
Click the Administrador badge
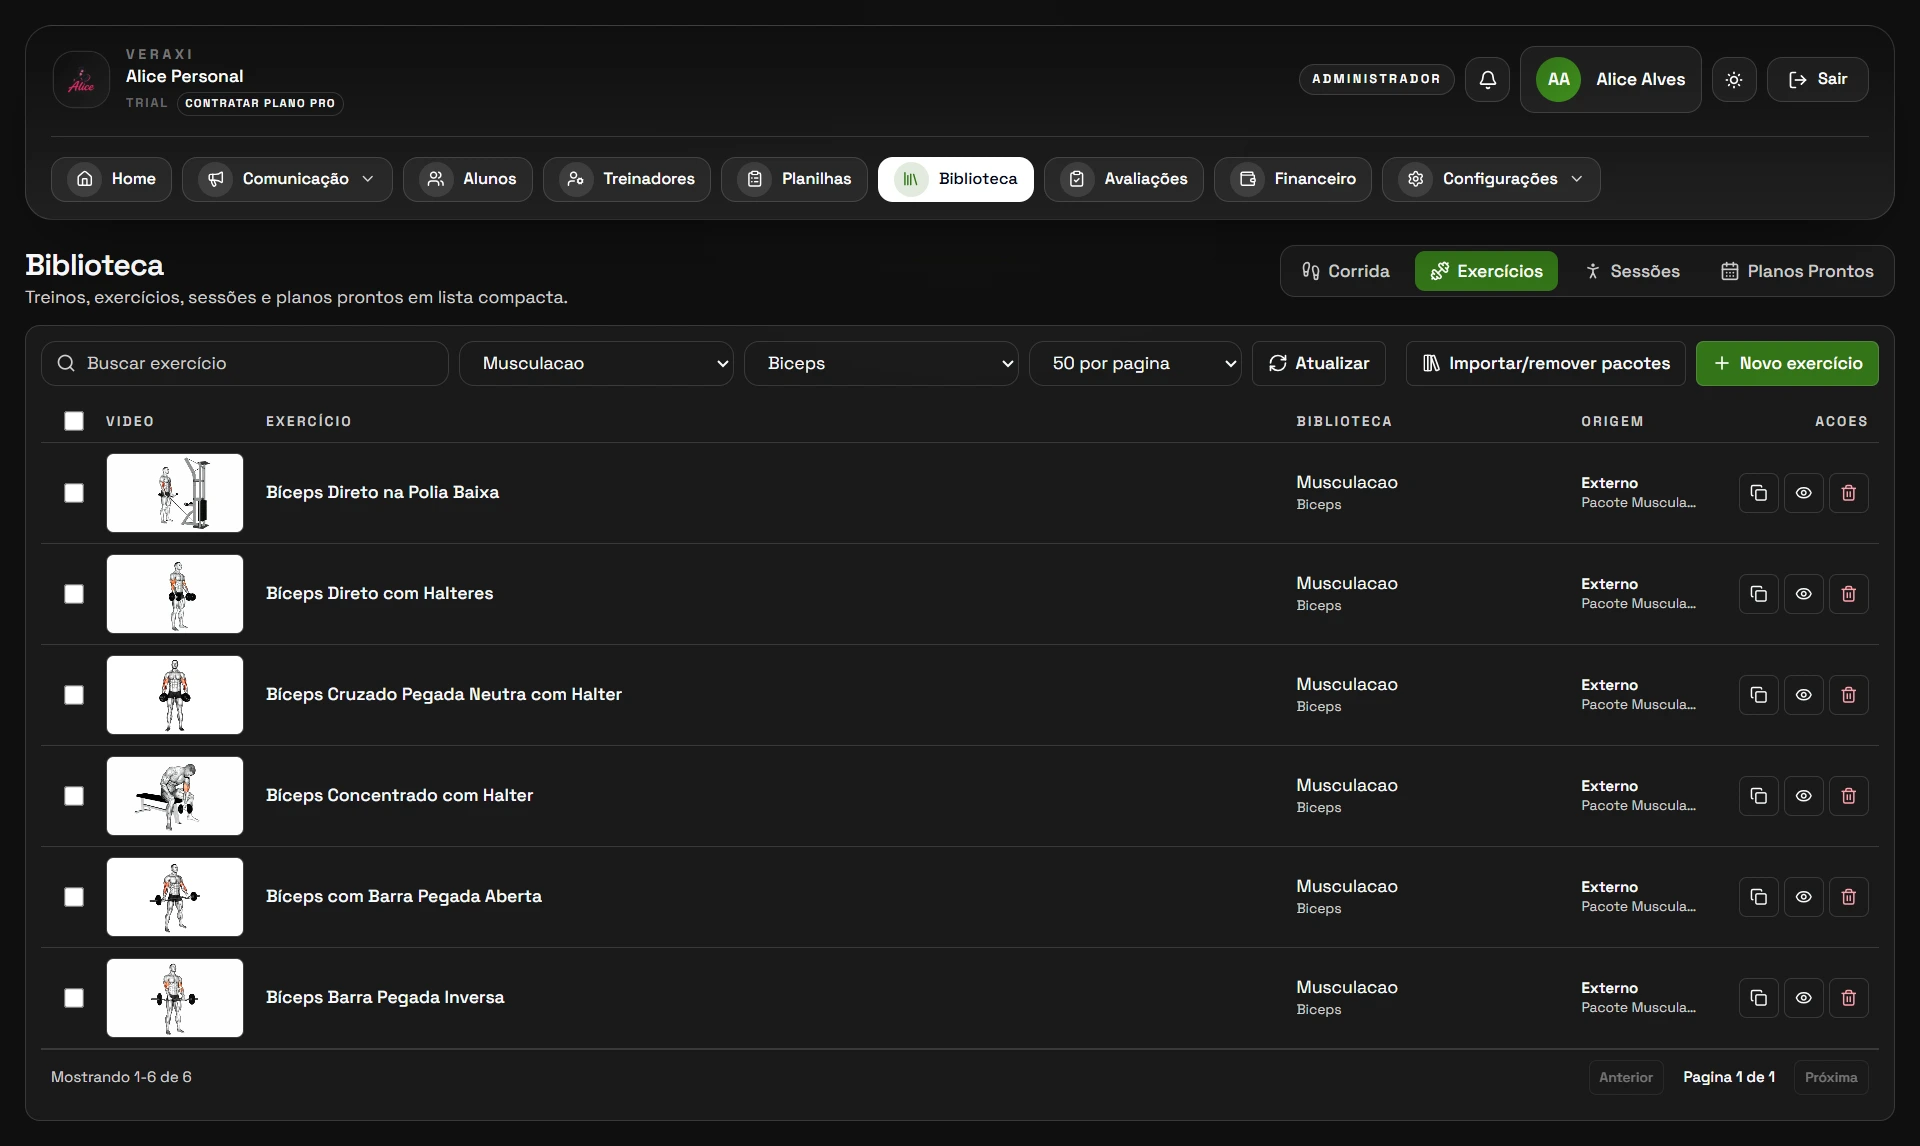tap(1376, 79)
